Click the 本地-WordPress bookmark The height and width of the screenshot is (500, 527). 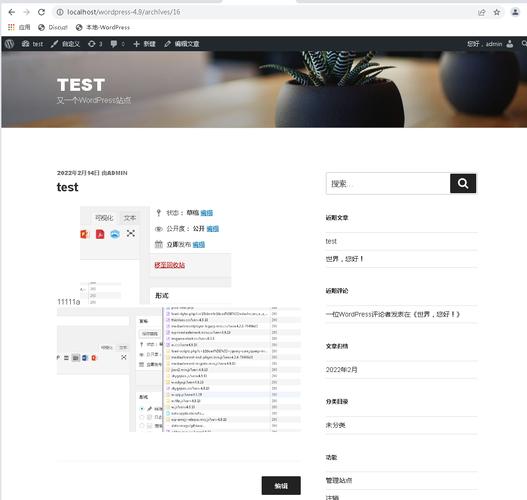[103, 27]
